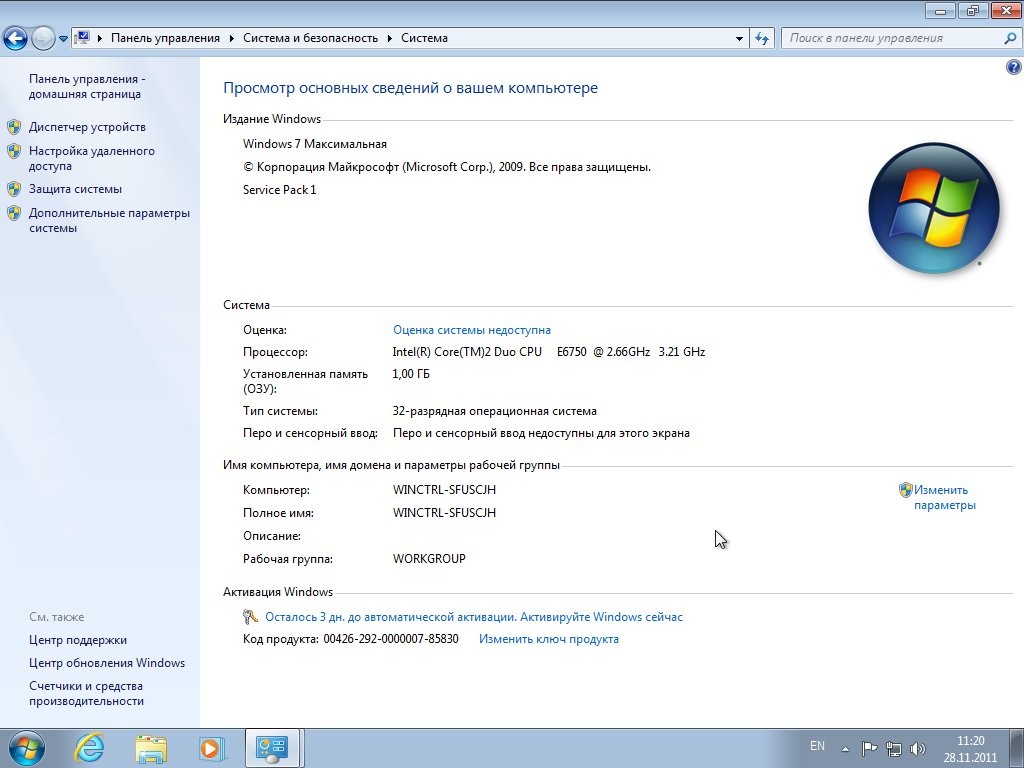
Task: Click Control Panel taskbar button
Action: pyautogui.click(x=272, y=748)
